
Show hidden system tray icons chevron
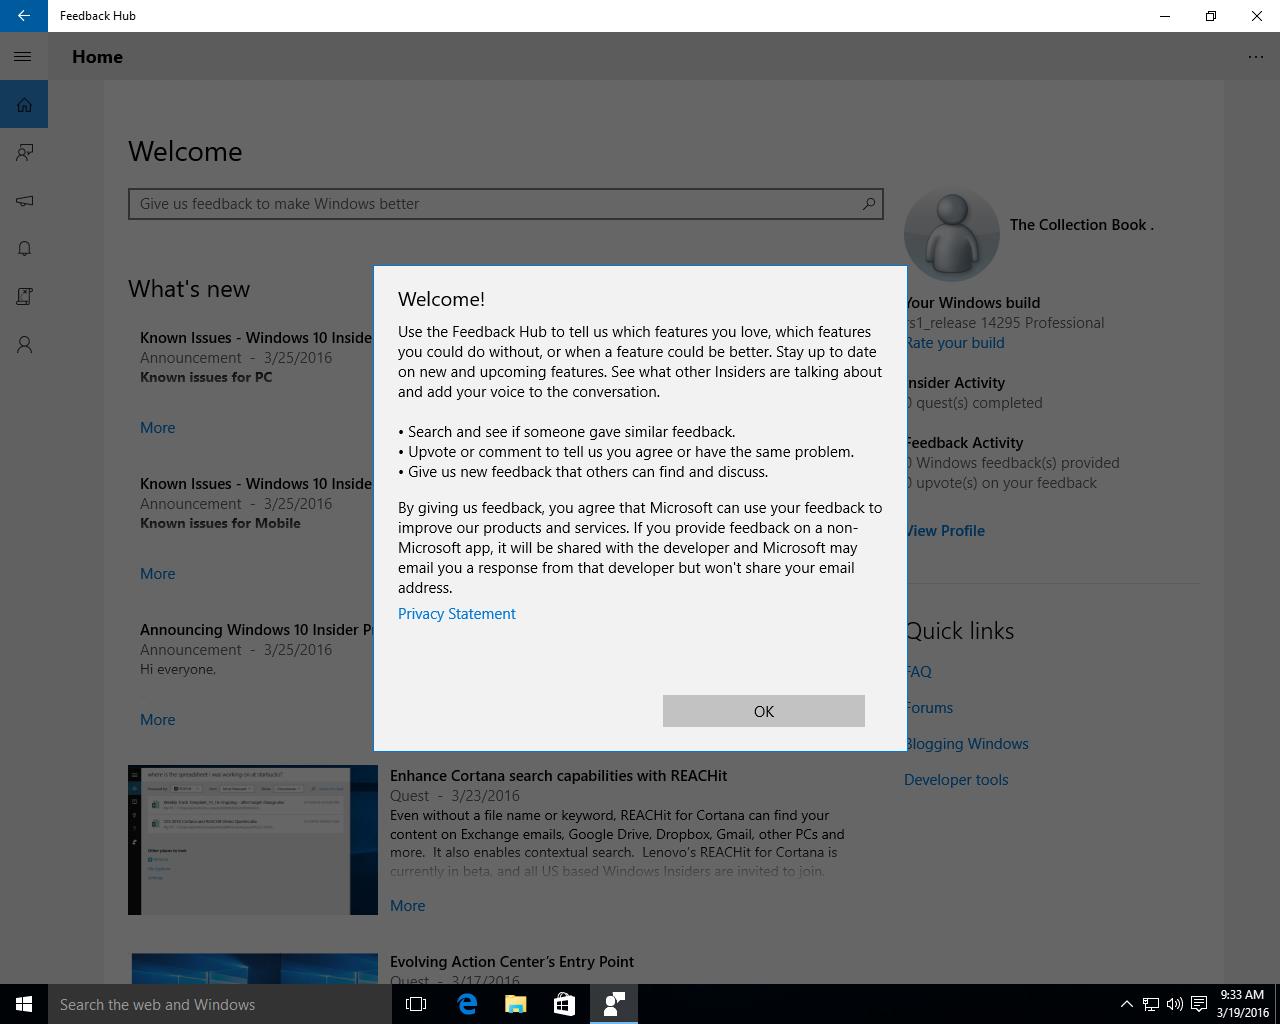click(x=1126, y=1004)
